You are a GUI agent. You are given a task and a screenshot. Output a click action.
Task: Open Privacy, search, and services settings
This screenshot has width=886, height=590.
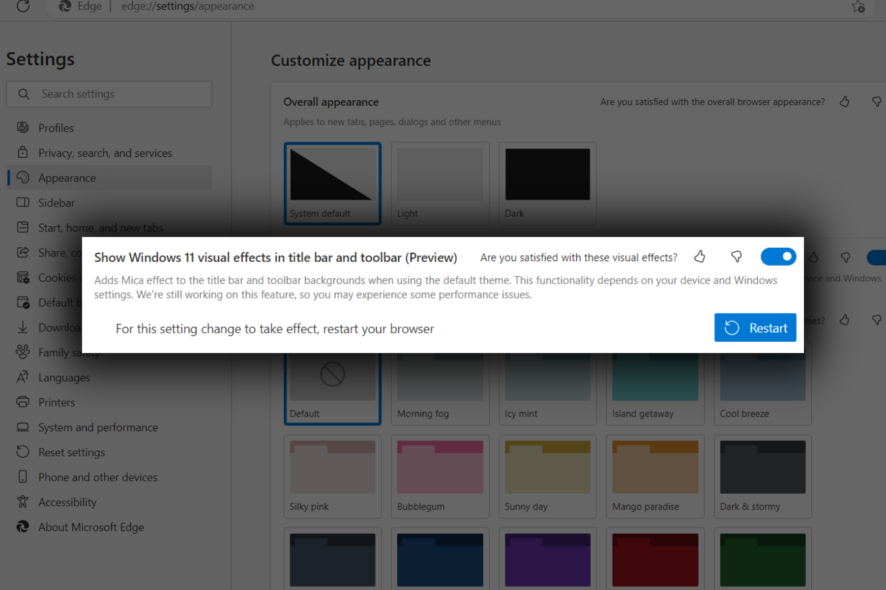tap(105, 153)
